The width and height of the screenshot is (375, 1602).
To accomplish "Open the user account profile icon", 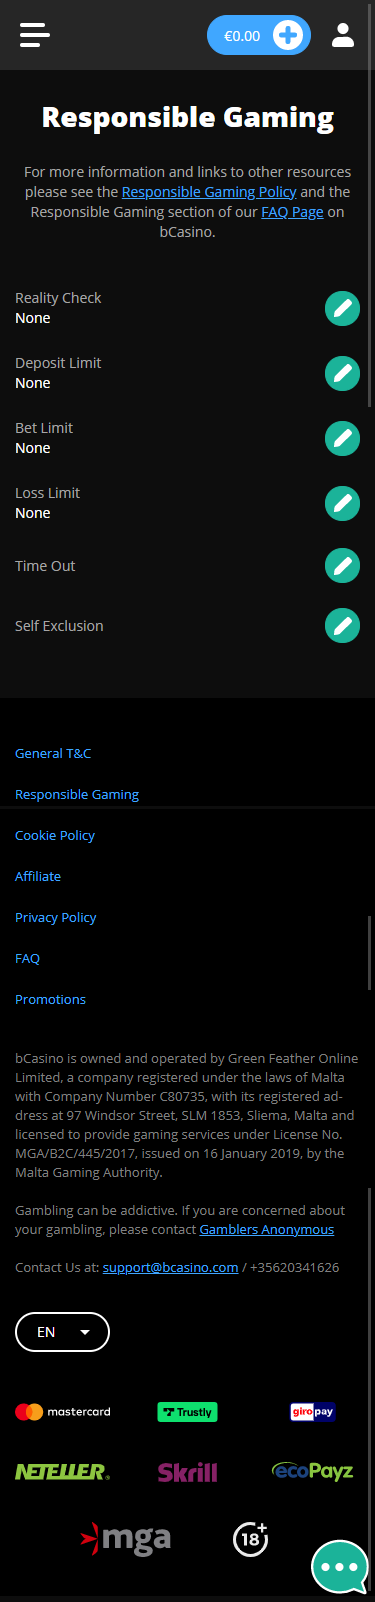I will click(x=343, y=35).
